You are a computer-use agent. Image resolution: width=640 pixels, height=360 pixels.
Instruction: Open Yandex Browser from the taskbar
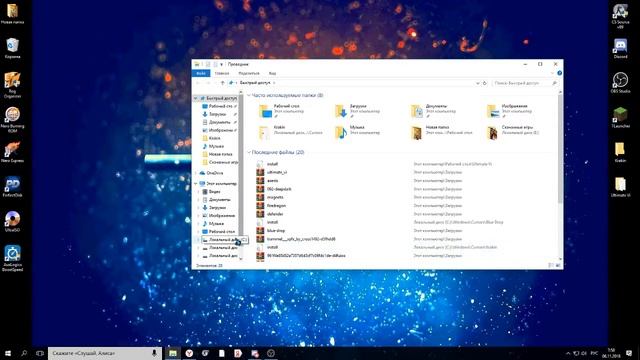[189, 353]
